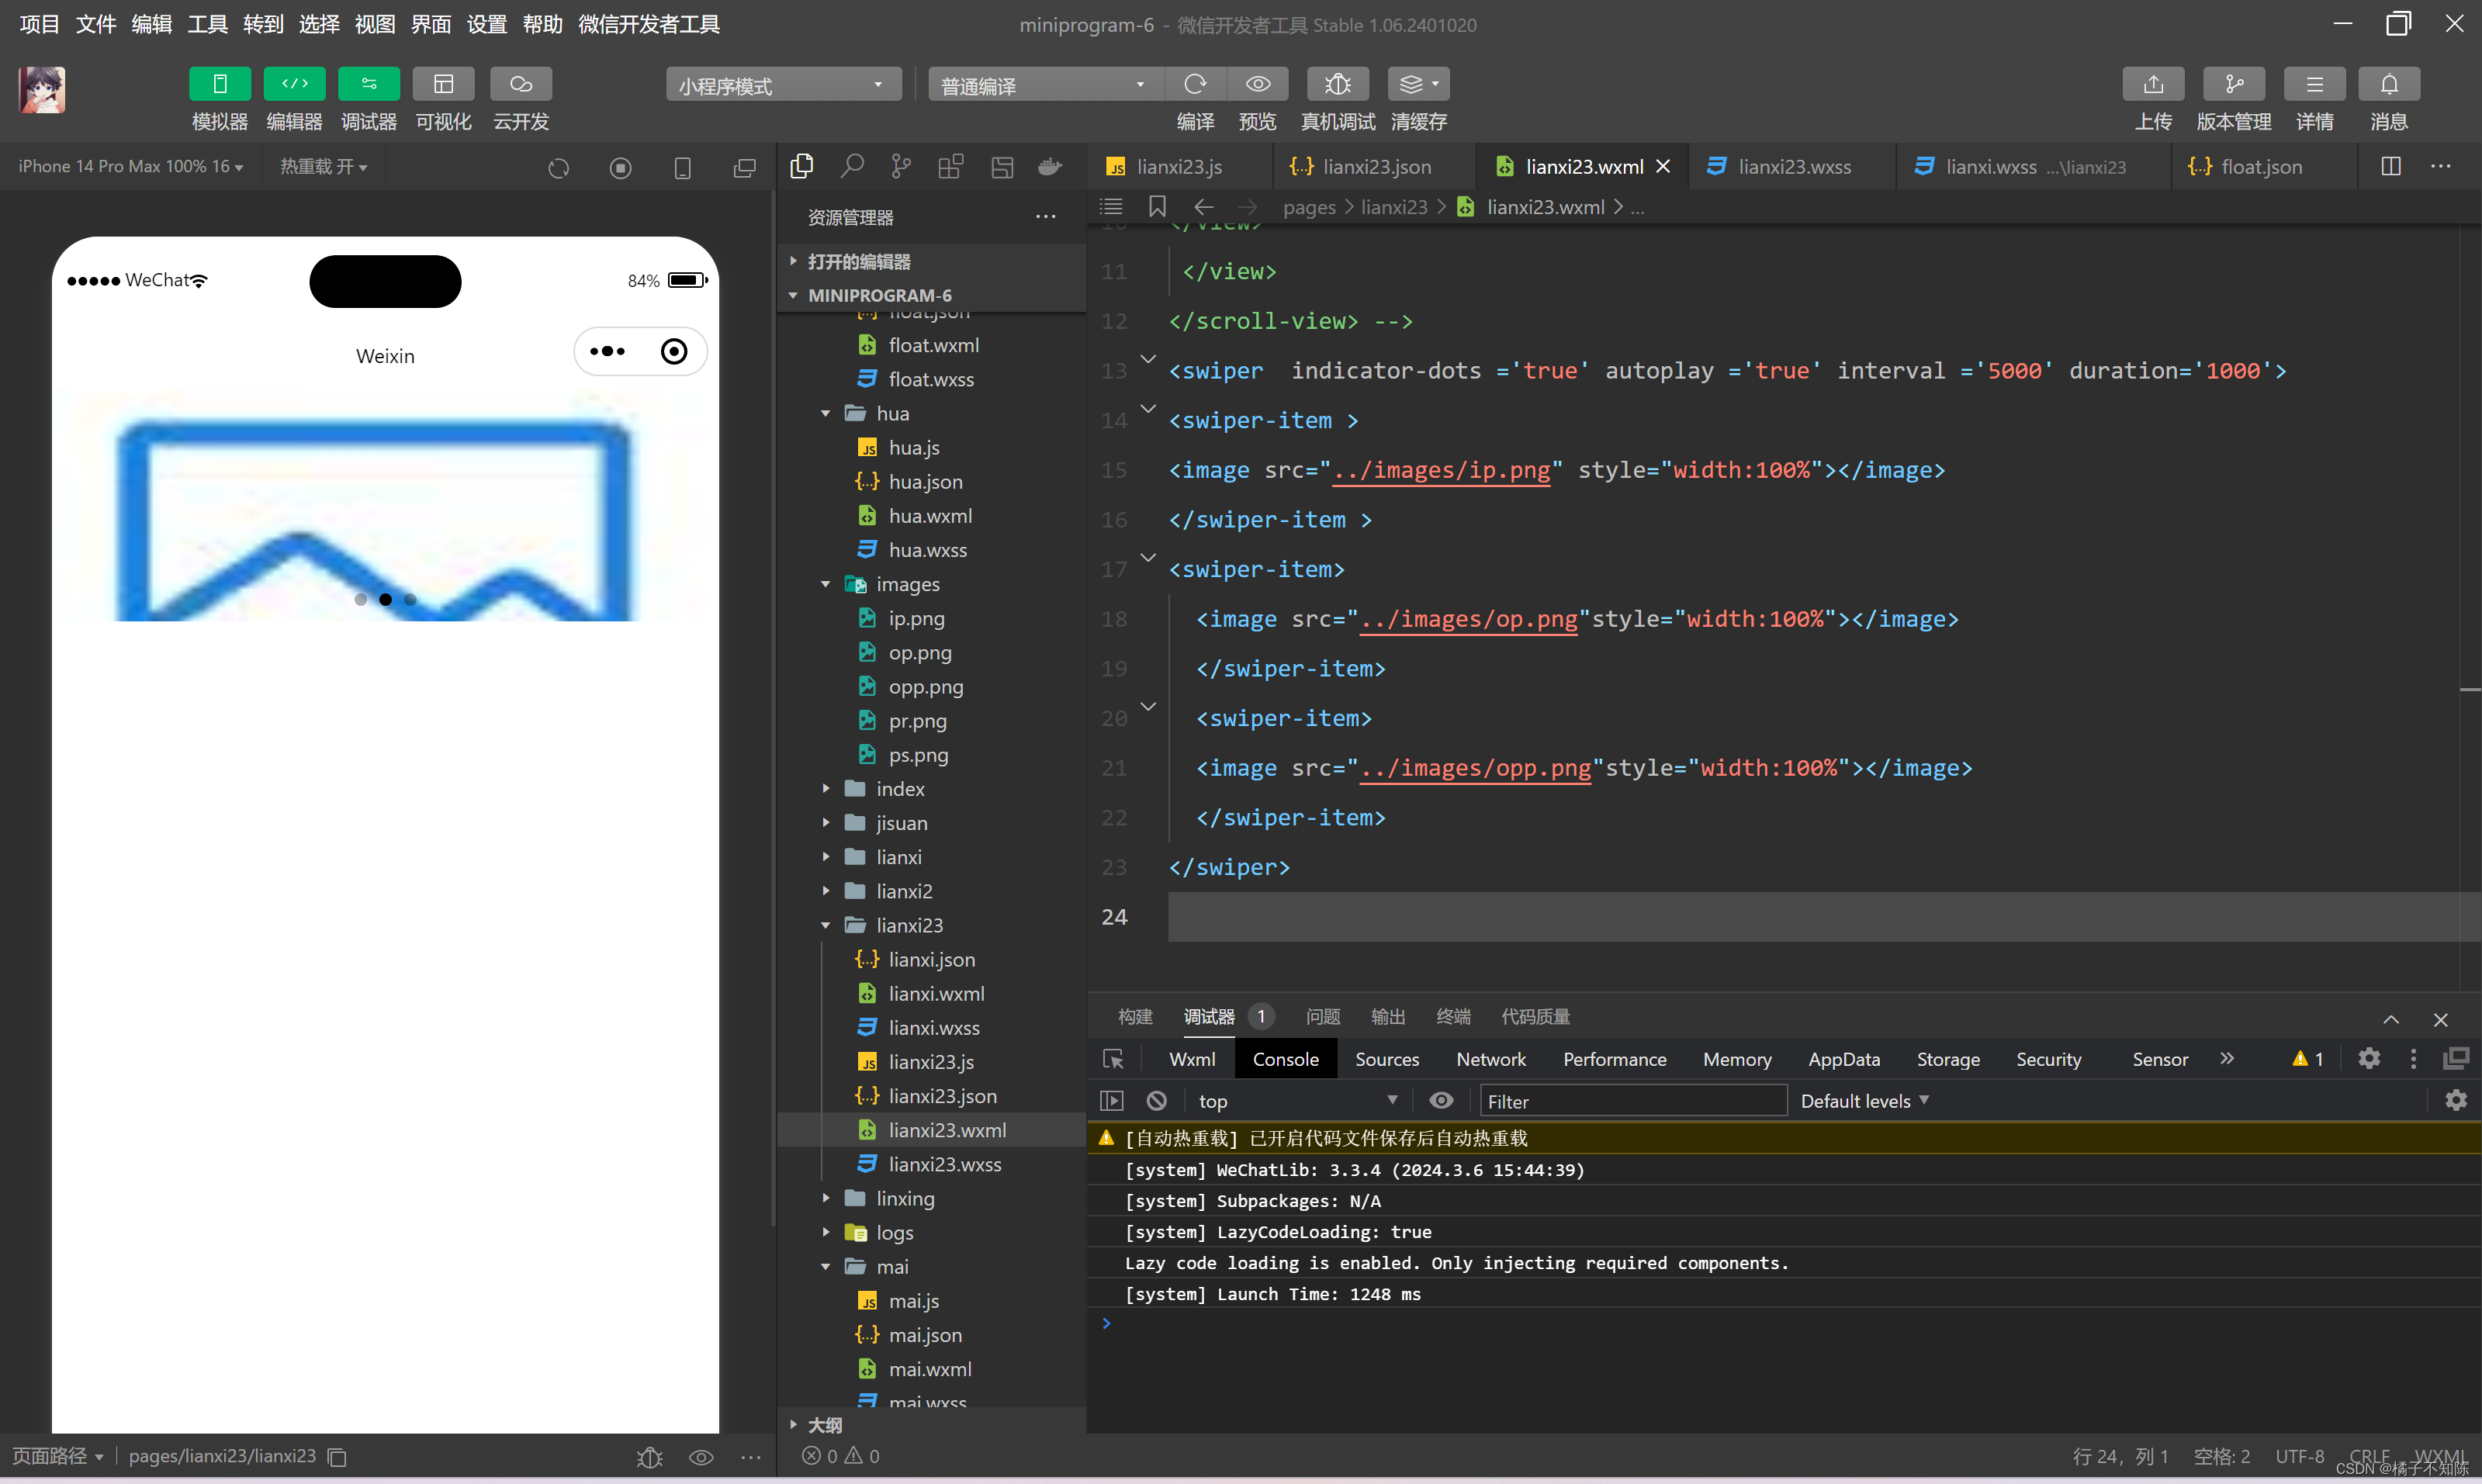Switch to float.json editor tab
Image resolution: width=2482 pixels, height=1484 pixels.
coord(2260,167)
